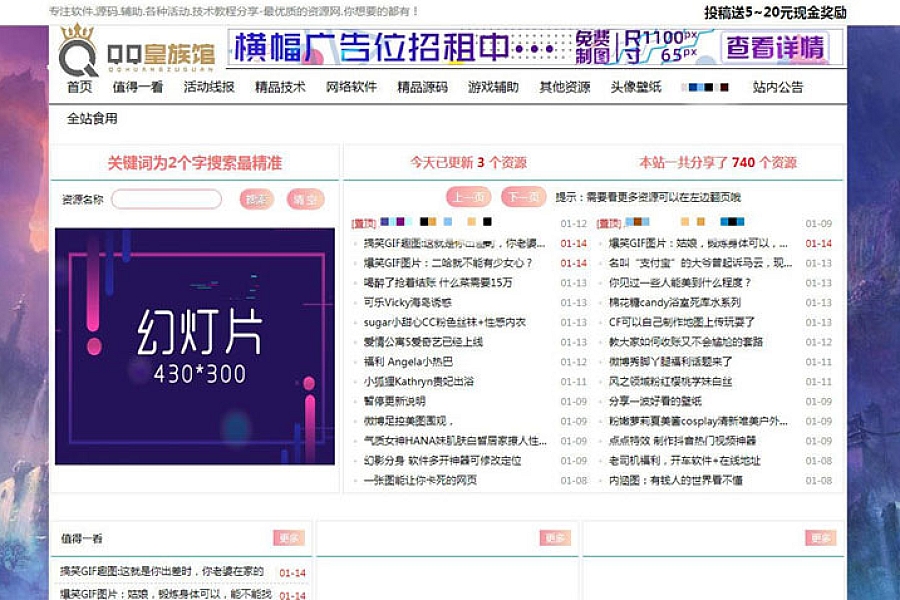Open the 微博足控美图围观 post
This screenshot has width=900, height=600.
point(409,421)
